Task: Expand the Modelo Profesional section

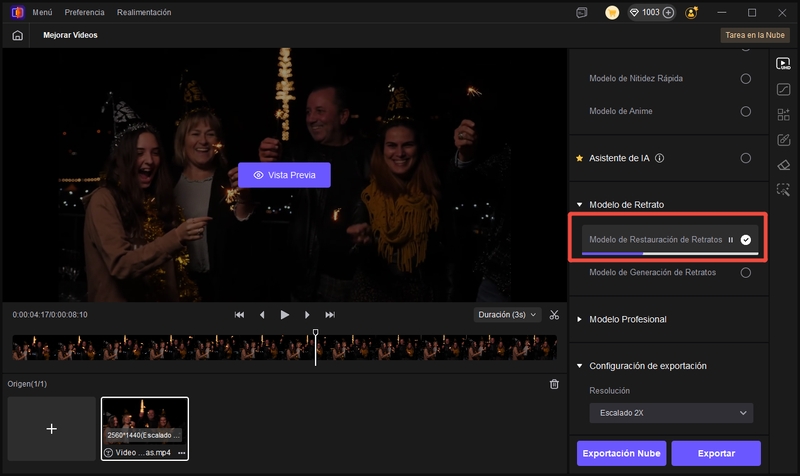Action: click(x=627, y=319)
